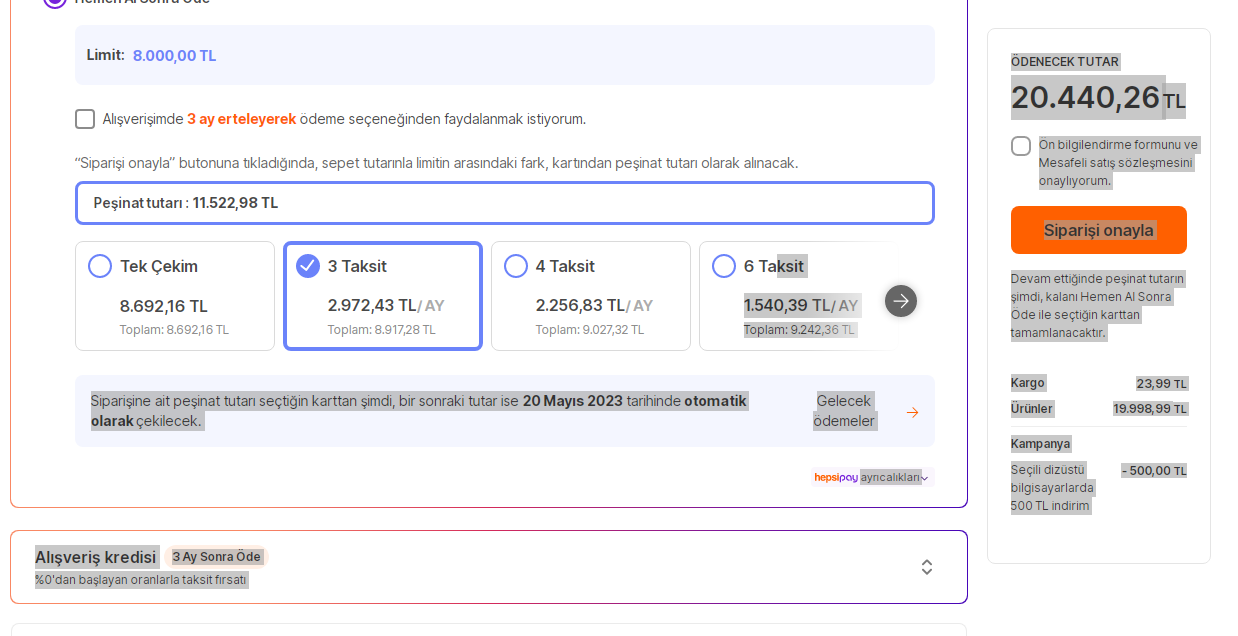Choose the 4 Taksit installment option
The height and width of the screenshot is (636, 1238).
pyautogui.click(x=591, y=296)
